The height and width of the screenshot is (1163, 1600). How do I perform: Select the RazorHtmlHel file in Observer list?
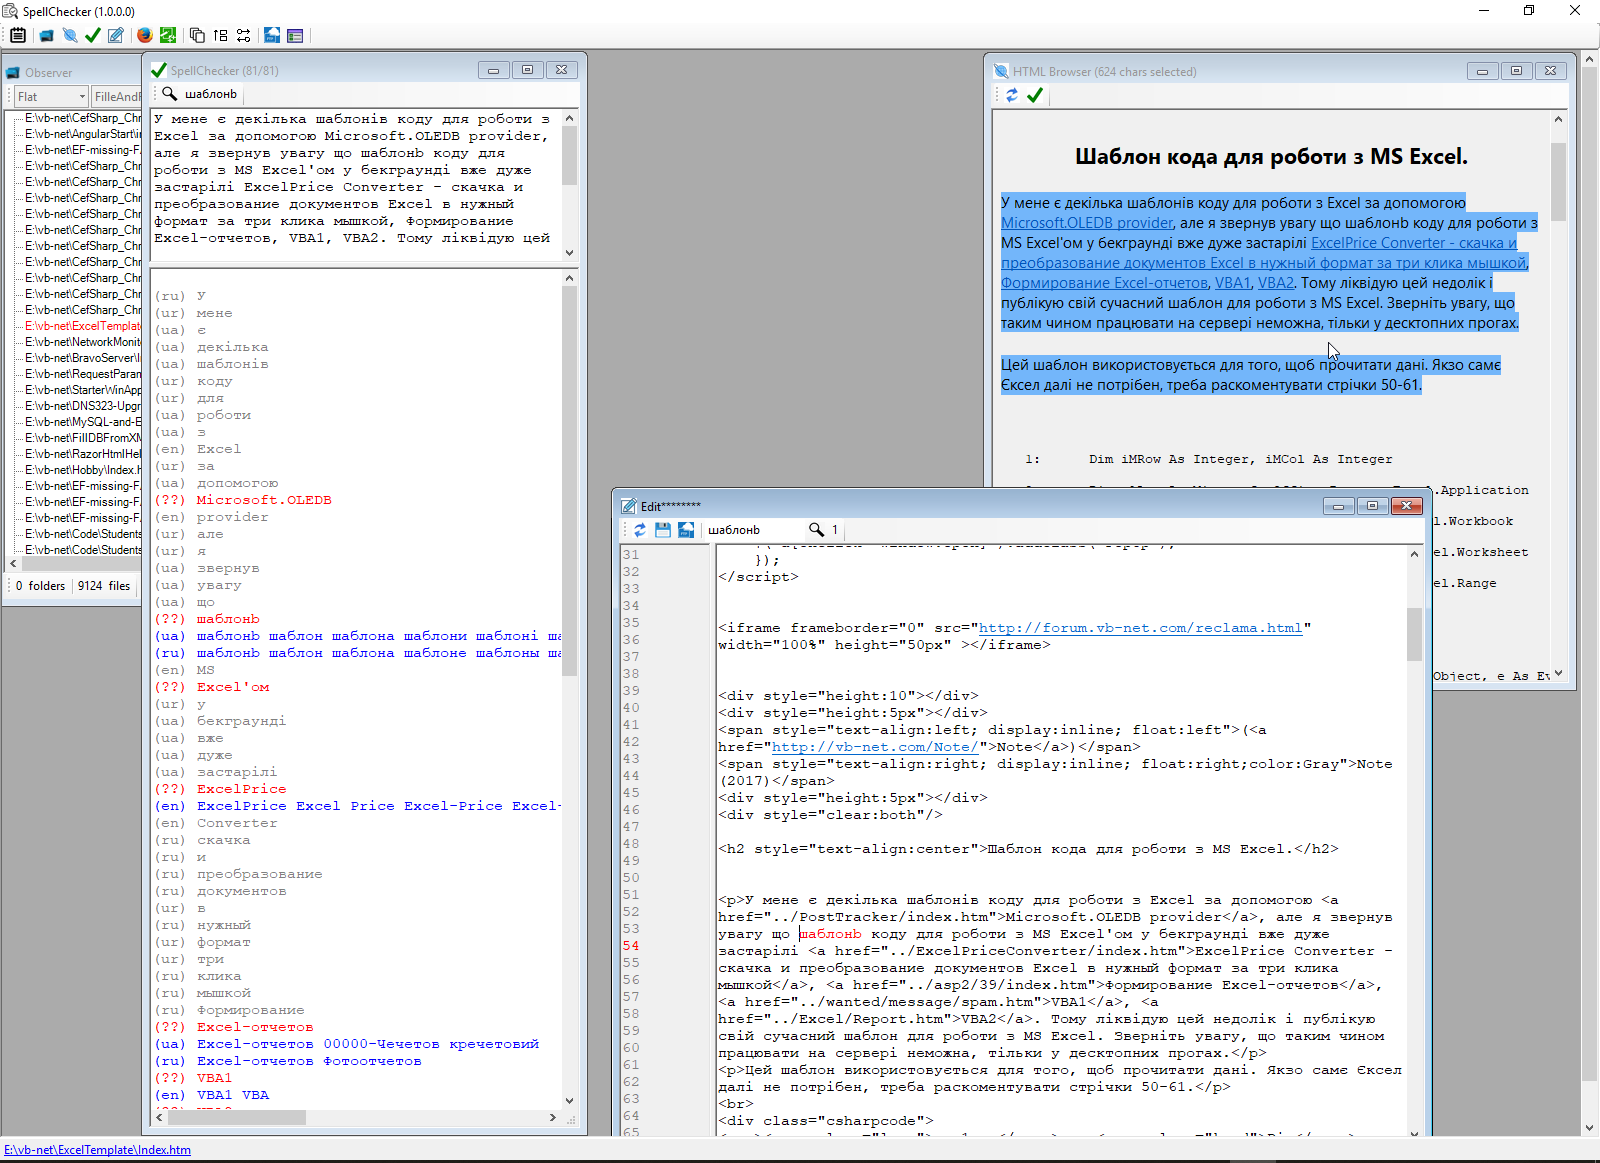83,454
